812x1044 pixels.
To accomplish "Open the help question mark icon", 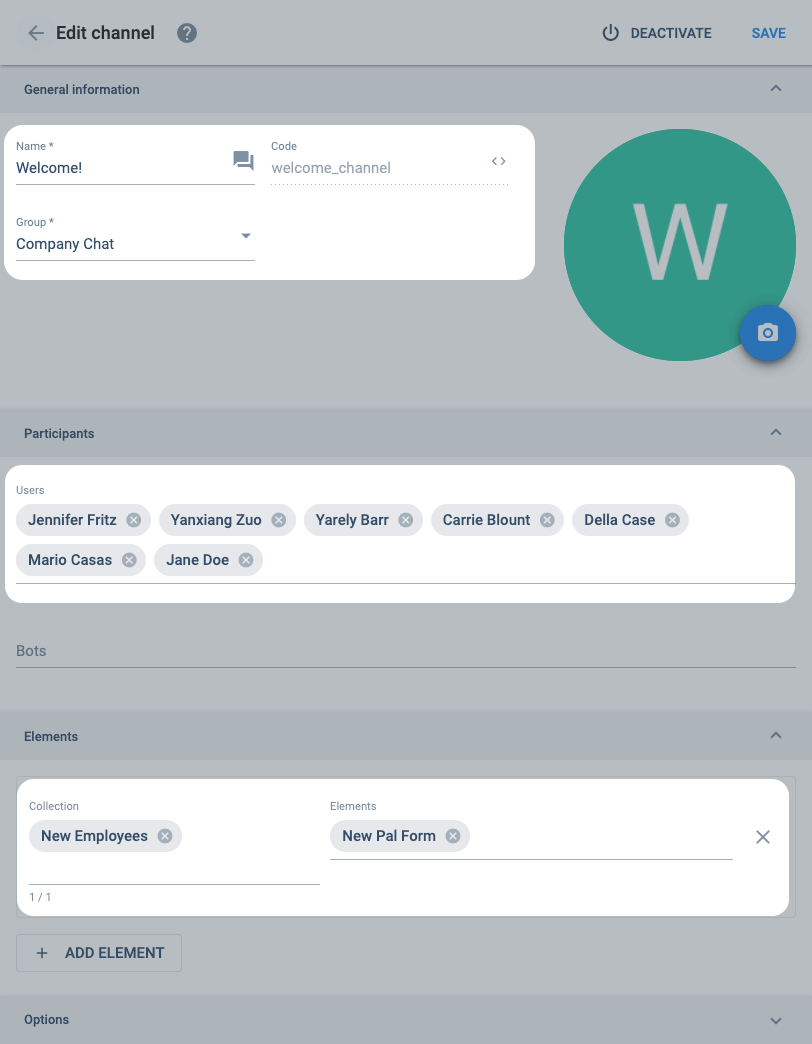I will coord(187,33).
